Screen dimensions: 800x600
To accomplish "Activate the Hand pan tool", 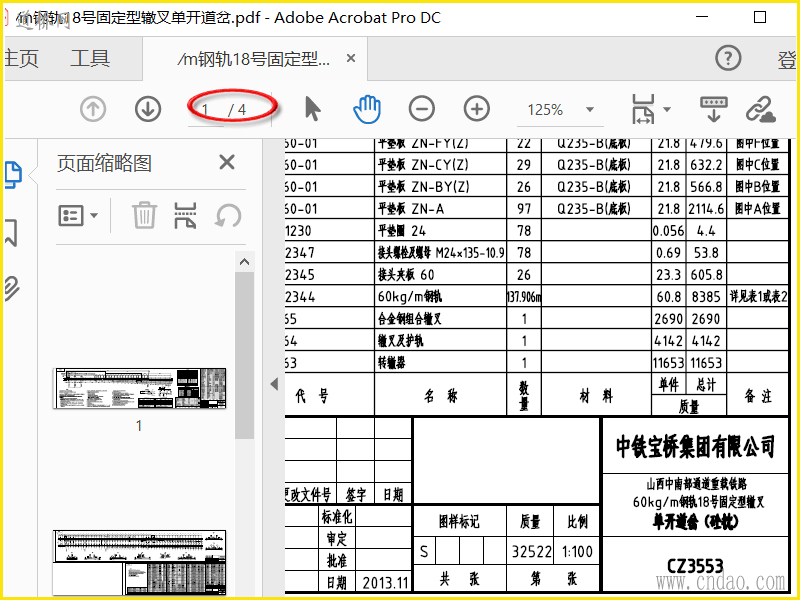I will [367, 109].
